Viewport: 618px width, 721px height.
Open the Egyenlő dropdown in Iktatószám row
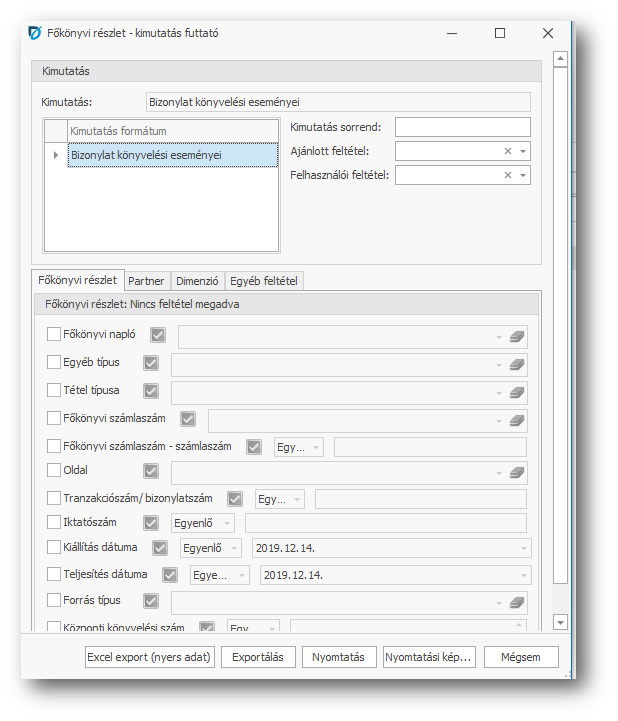point(227,522)
